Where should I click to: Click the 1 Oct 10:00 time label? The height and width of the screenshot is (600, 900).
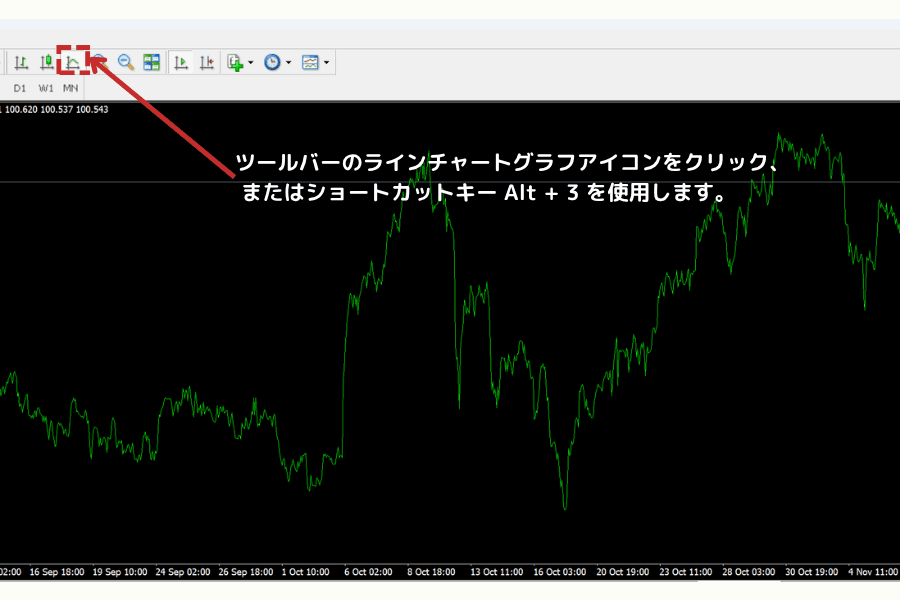(305, 572)
